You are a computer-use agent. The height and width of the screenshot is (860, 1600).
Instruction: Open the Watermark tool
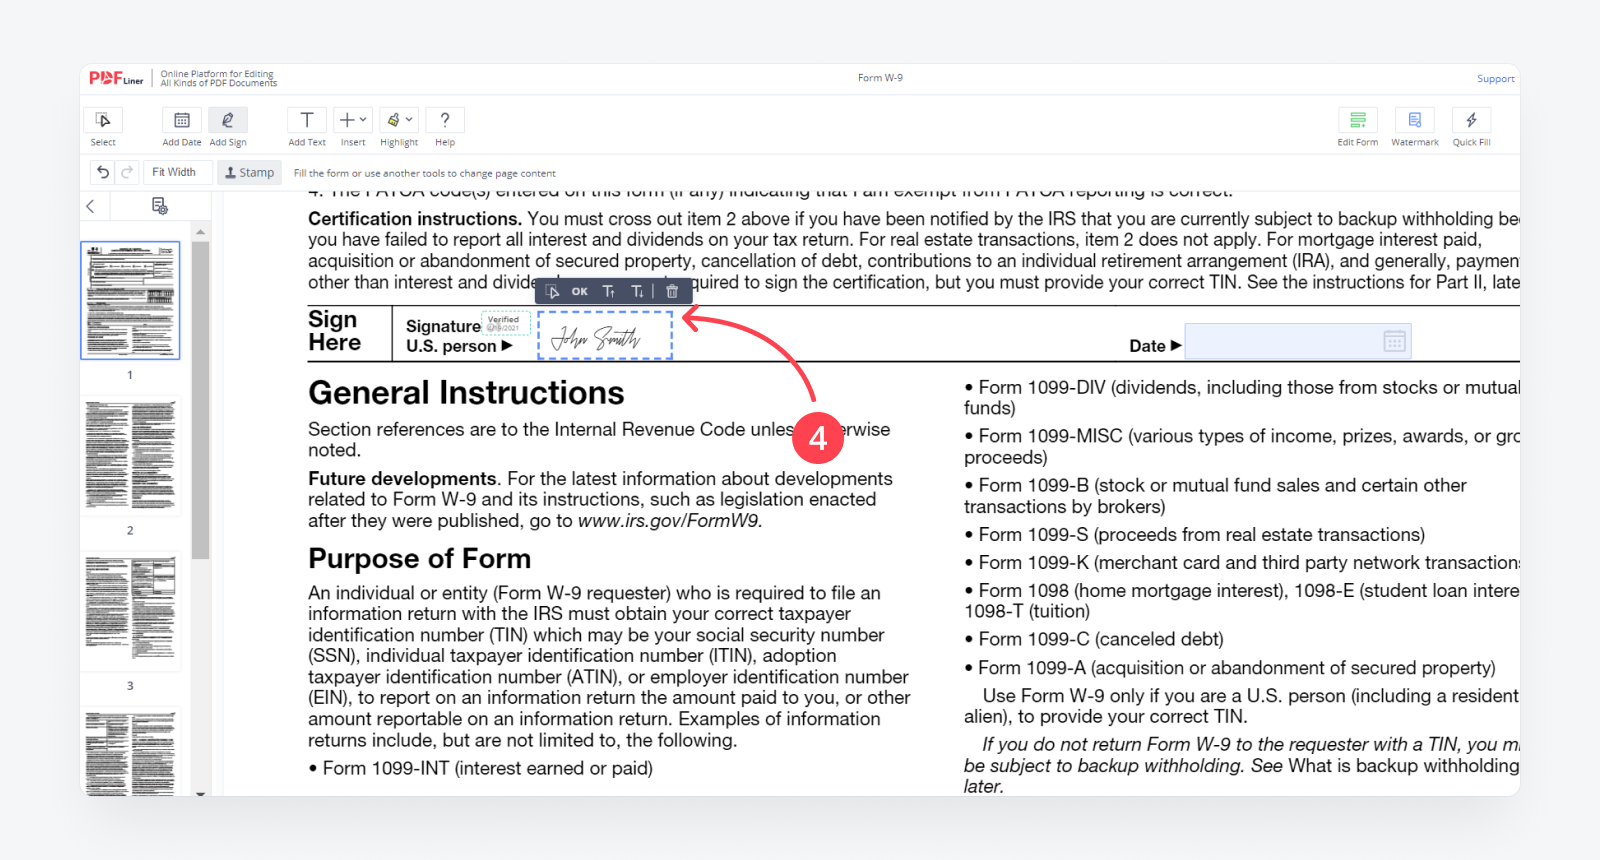(x=1415, y=120)
